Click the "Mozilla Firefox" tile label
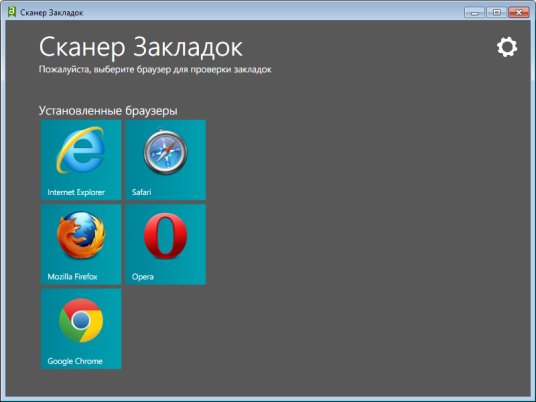This screenshot has height=402, width=536. (72, 277)
